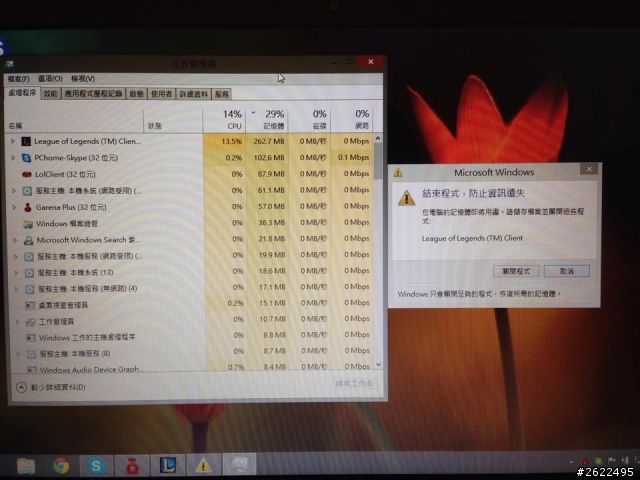Close the Microsoft Windows warning dialog

tap(589, 169)
